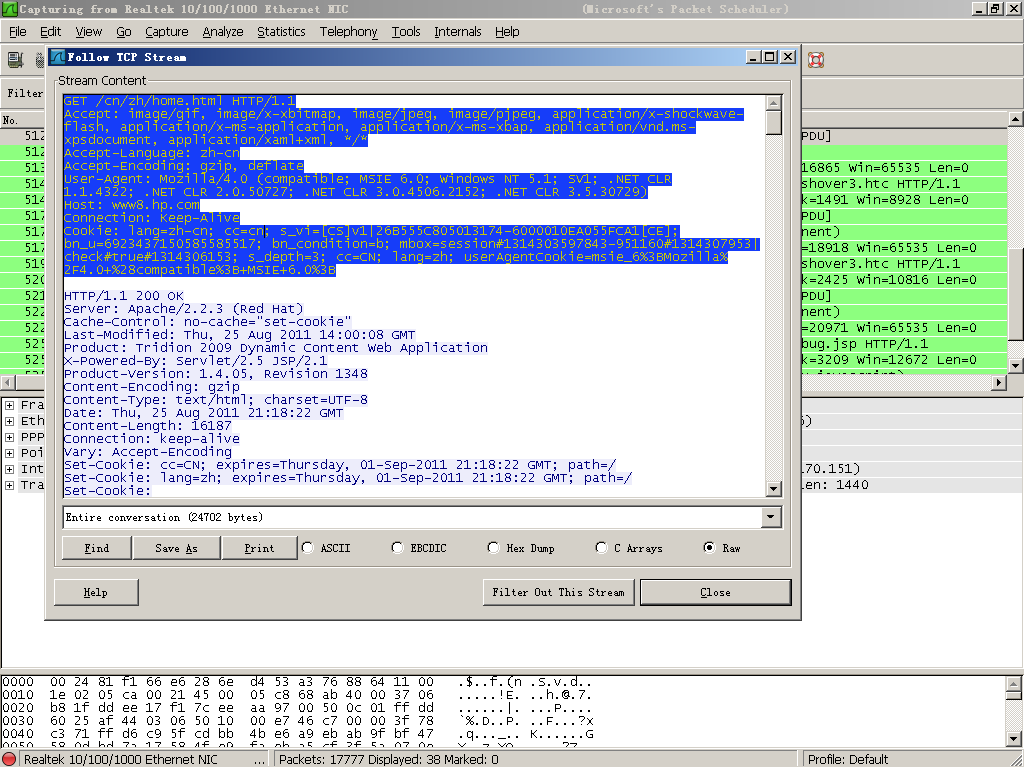
Task: Click the Close button in the dialog
Action: click(716, 592)
